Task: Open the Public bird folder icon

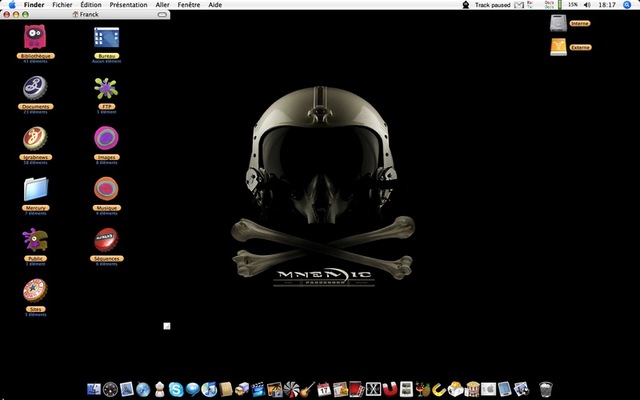Action: point(35,240)
